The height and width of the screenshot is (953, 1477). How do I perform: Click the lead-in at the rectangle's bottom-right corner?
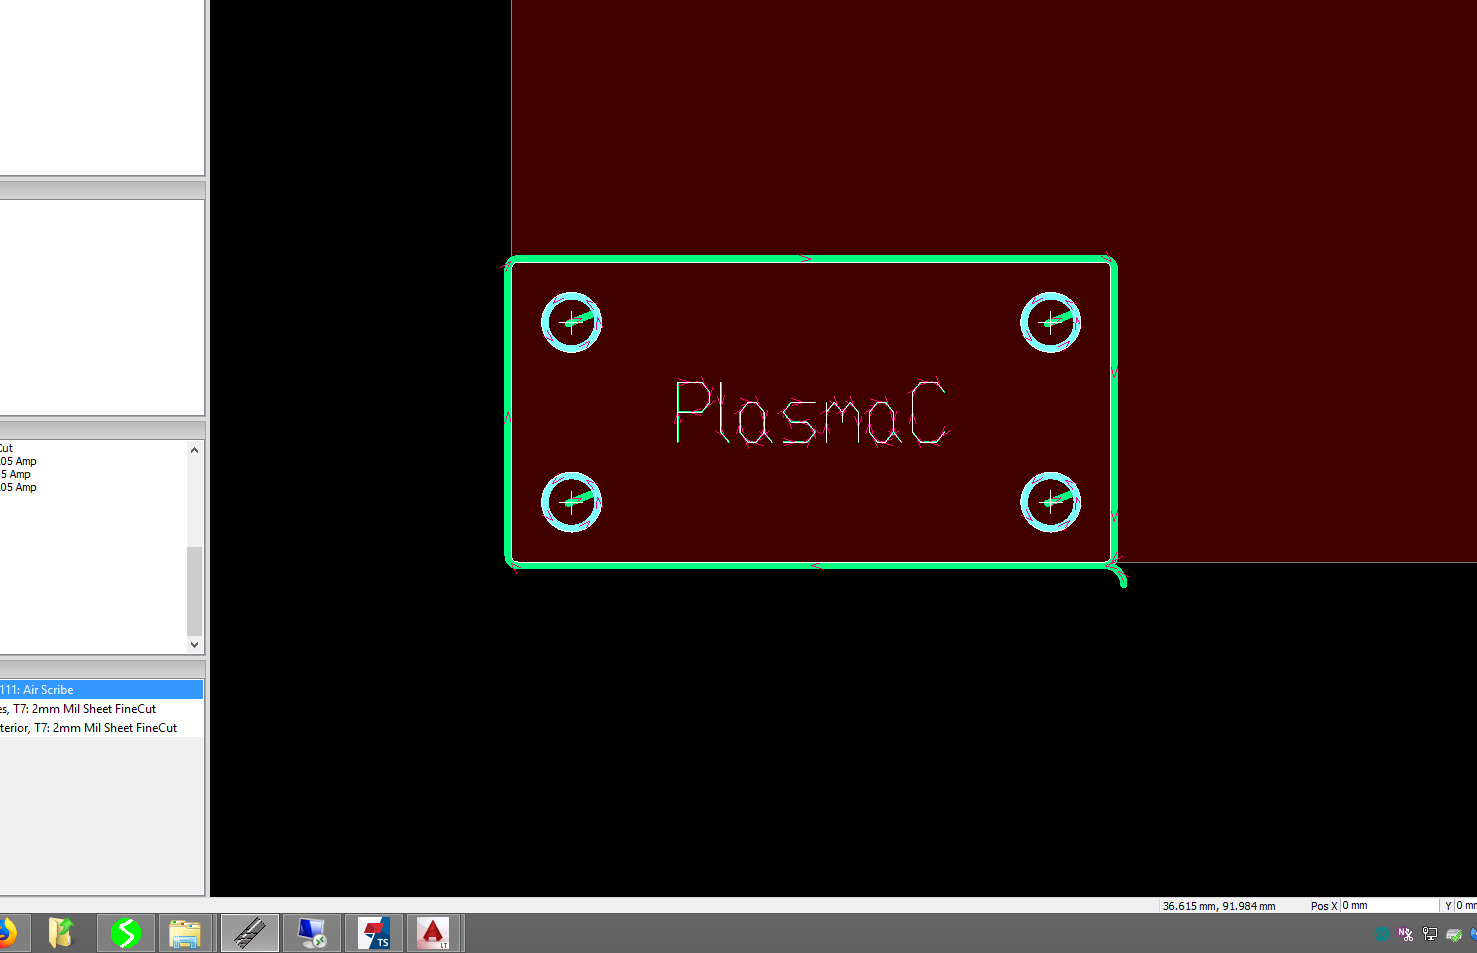(1119, 574)
